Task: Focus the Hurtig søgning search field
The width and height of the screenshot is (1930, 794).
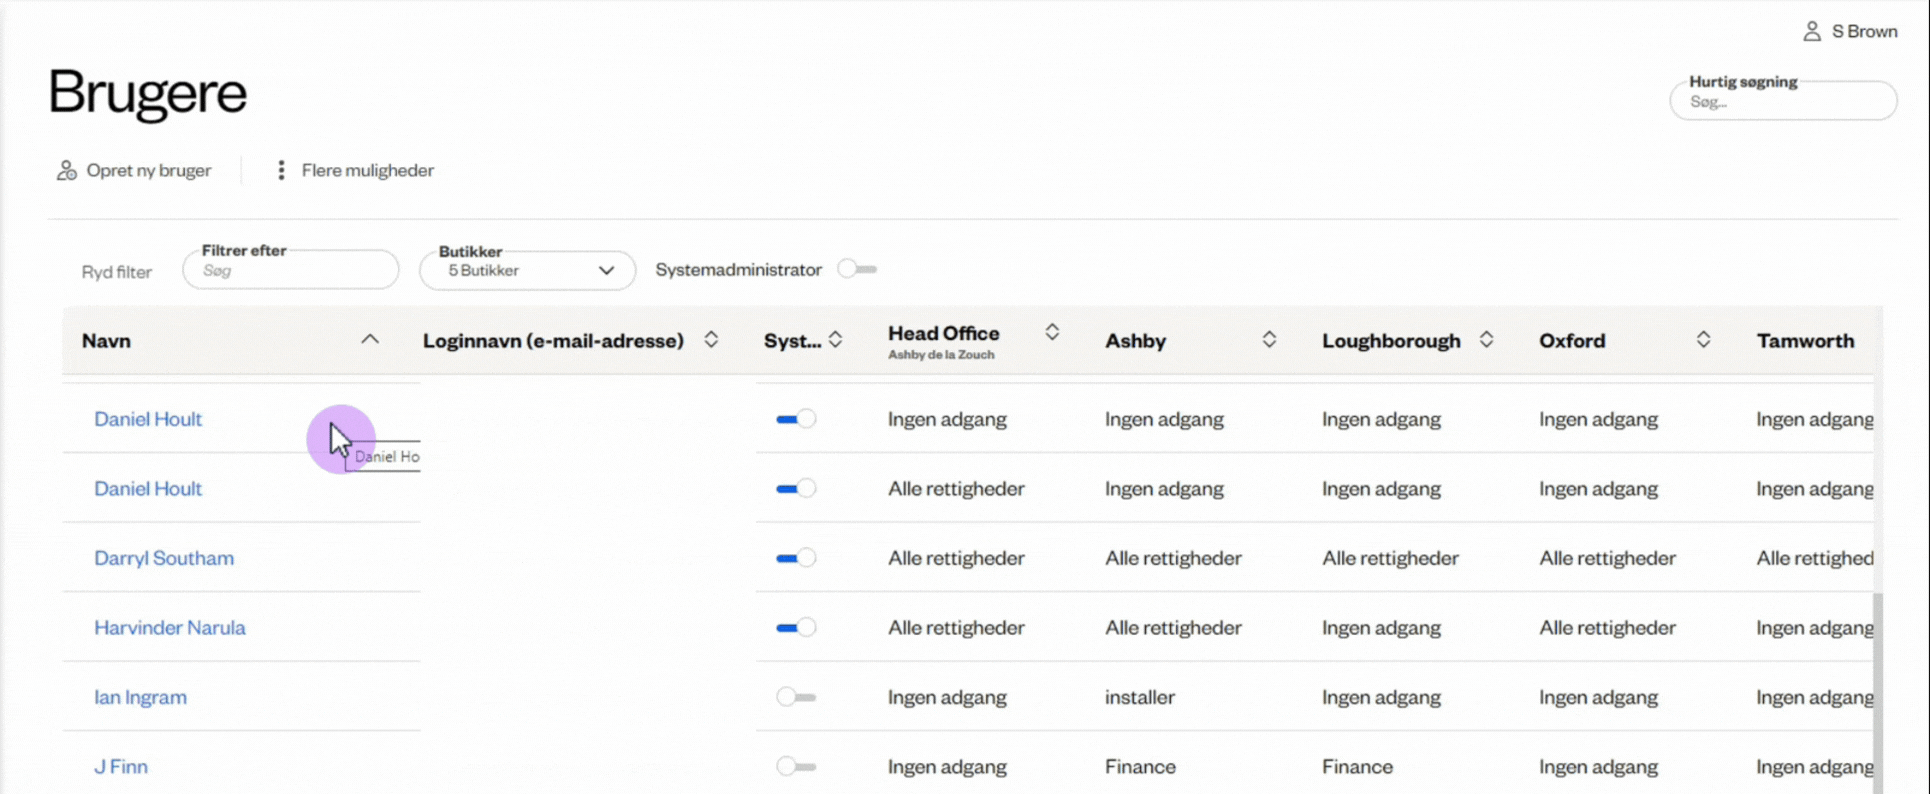Action: click(x=1783, y=101)
